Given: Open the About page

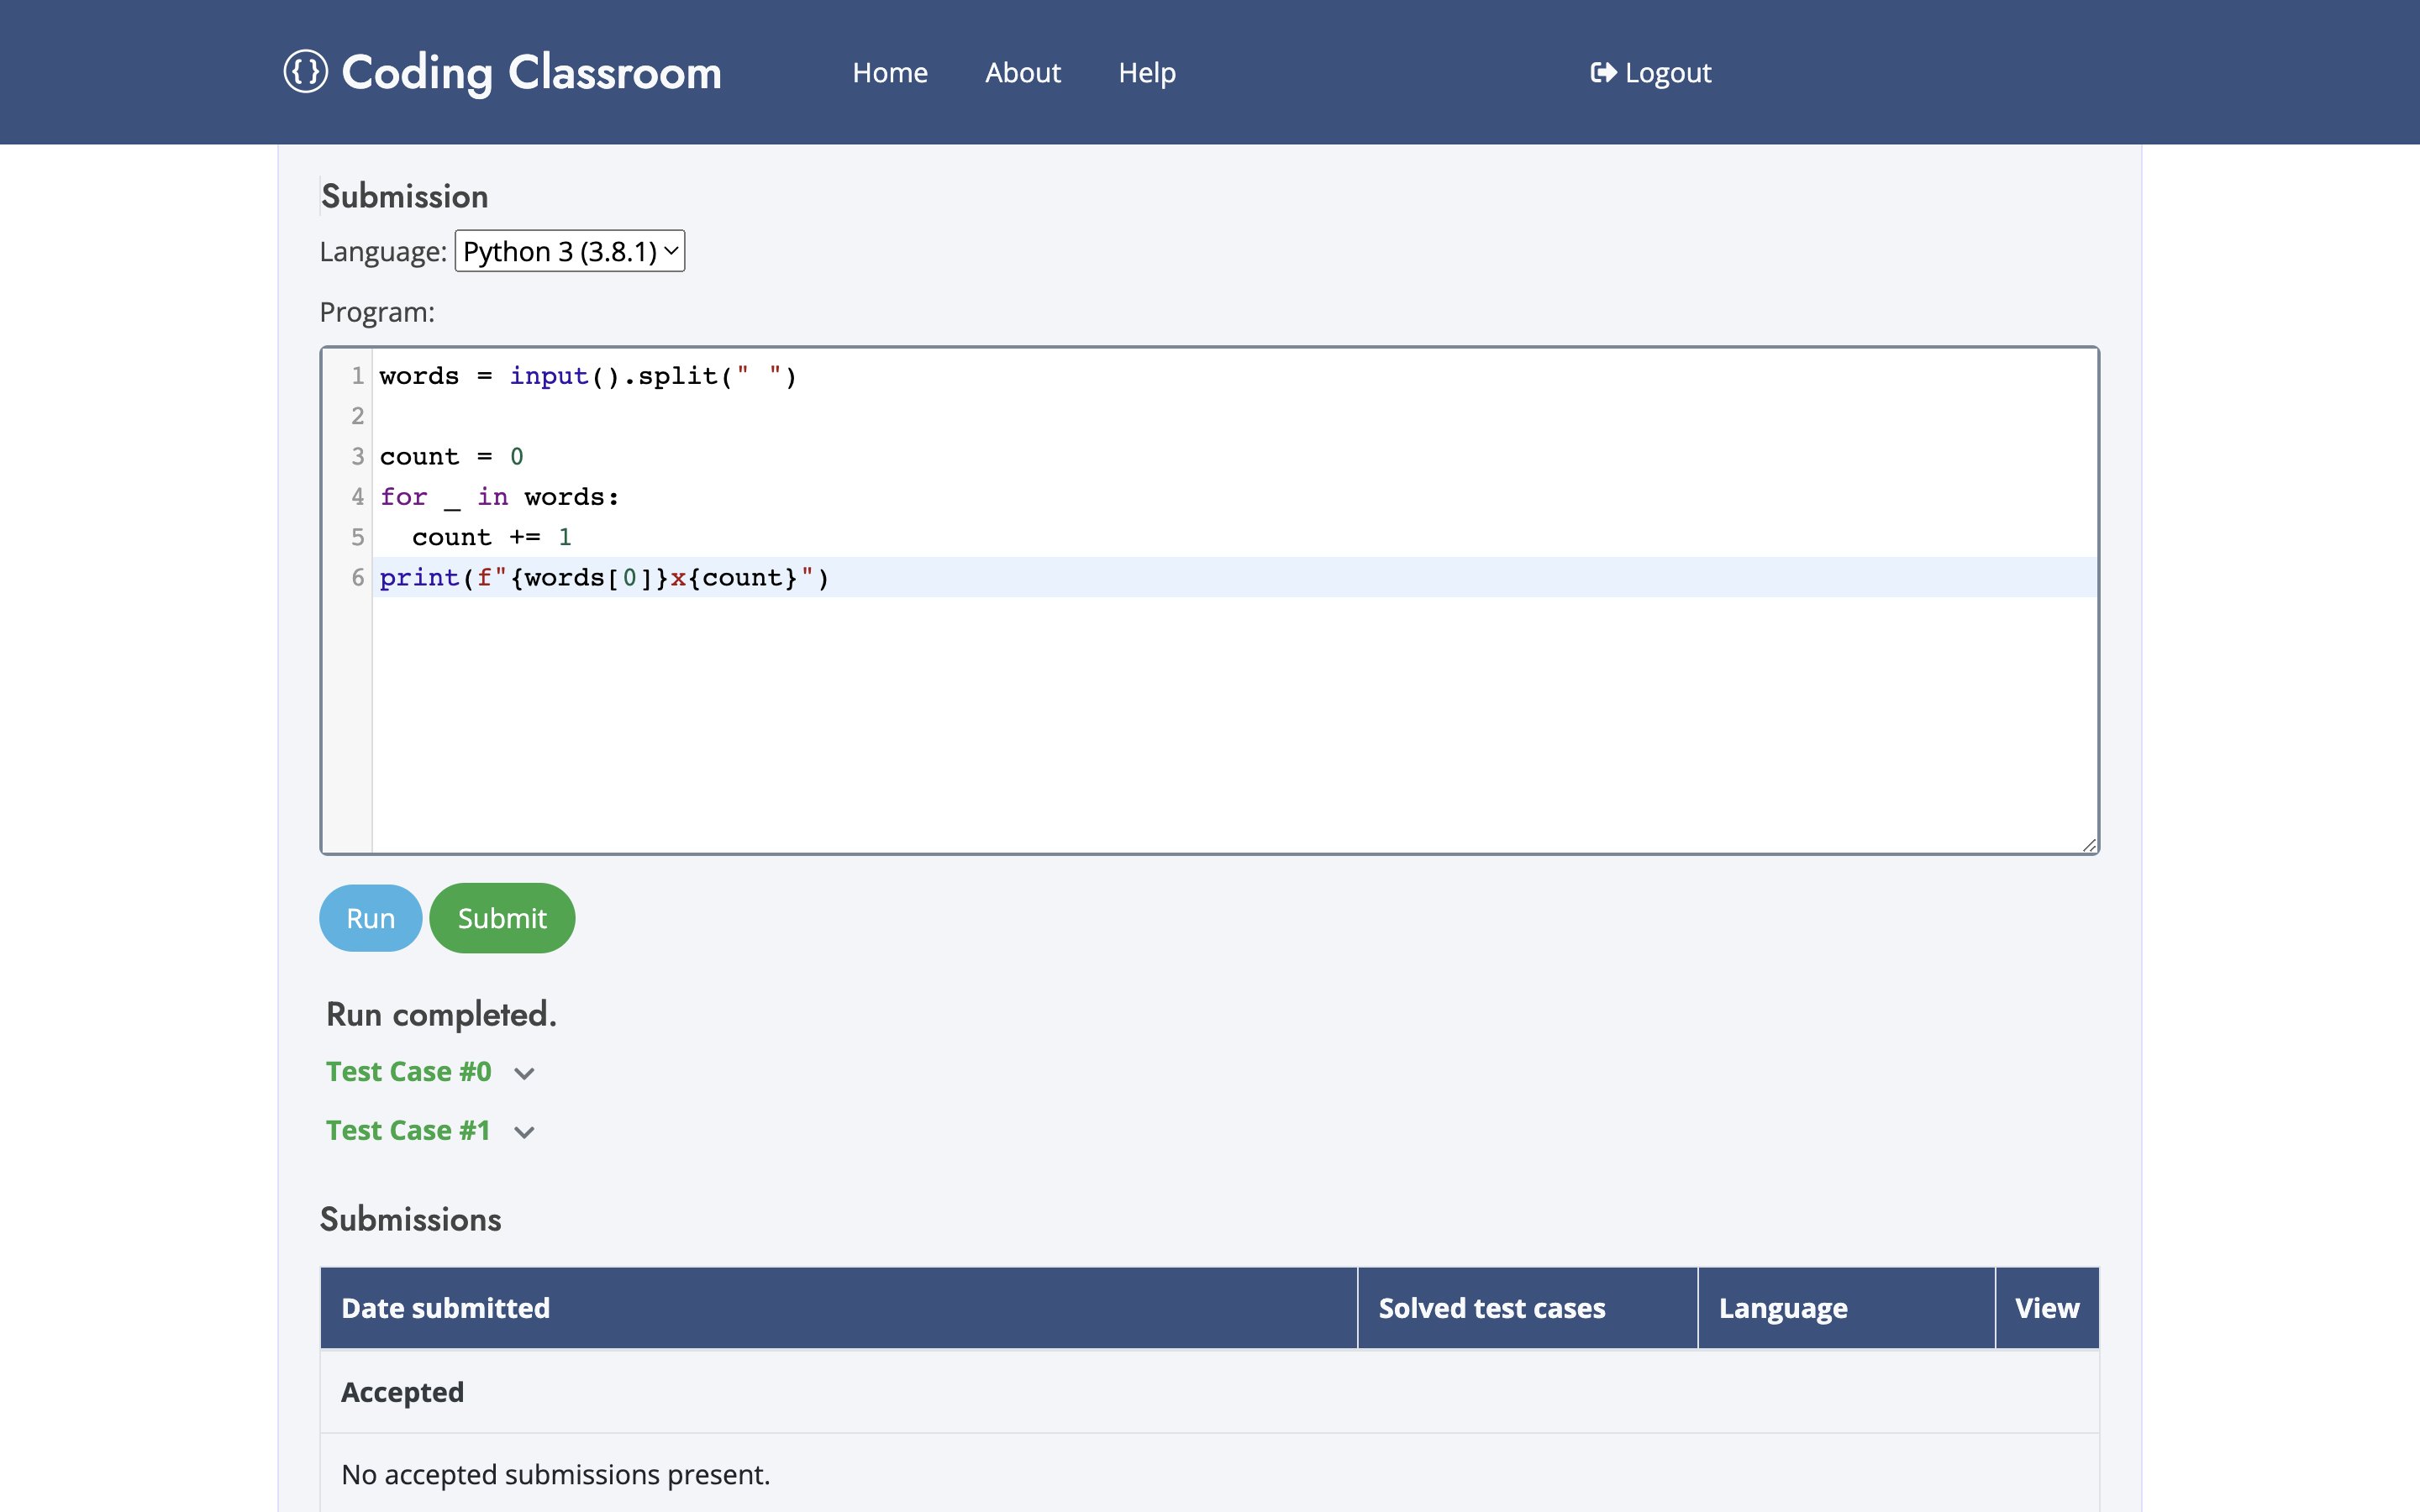Looking at the screenshot, I should pyautogui.click(x=1022, y=72).
